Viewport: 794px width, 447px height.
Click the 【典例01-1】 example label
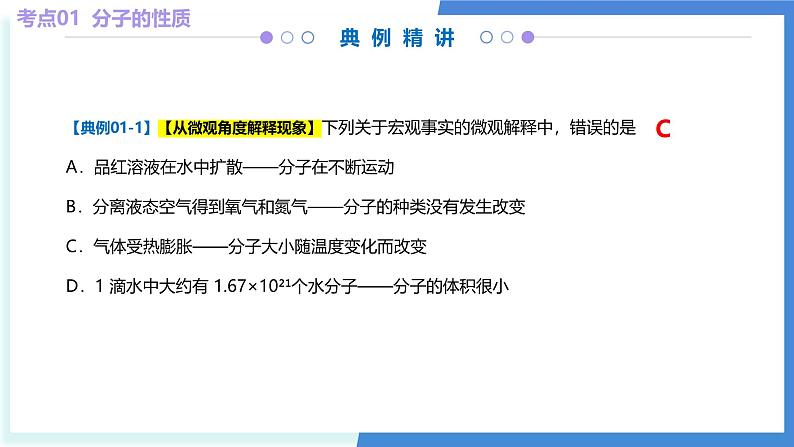[110, 128]
